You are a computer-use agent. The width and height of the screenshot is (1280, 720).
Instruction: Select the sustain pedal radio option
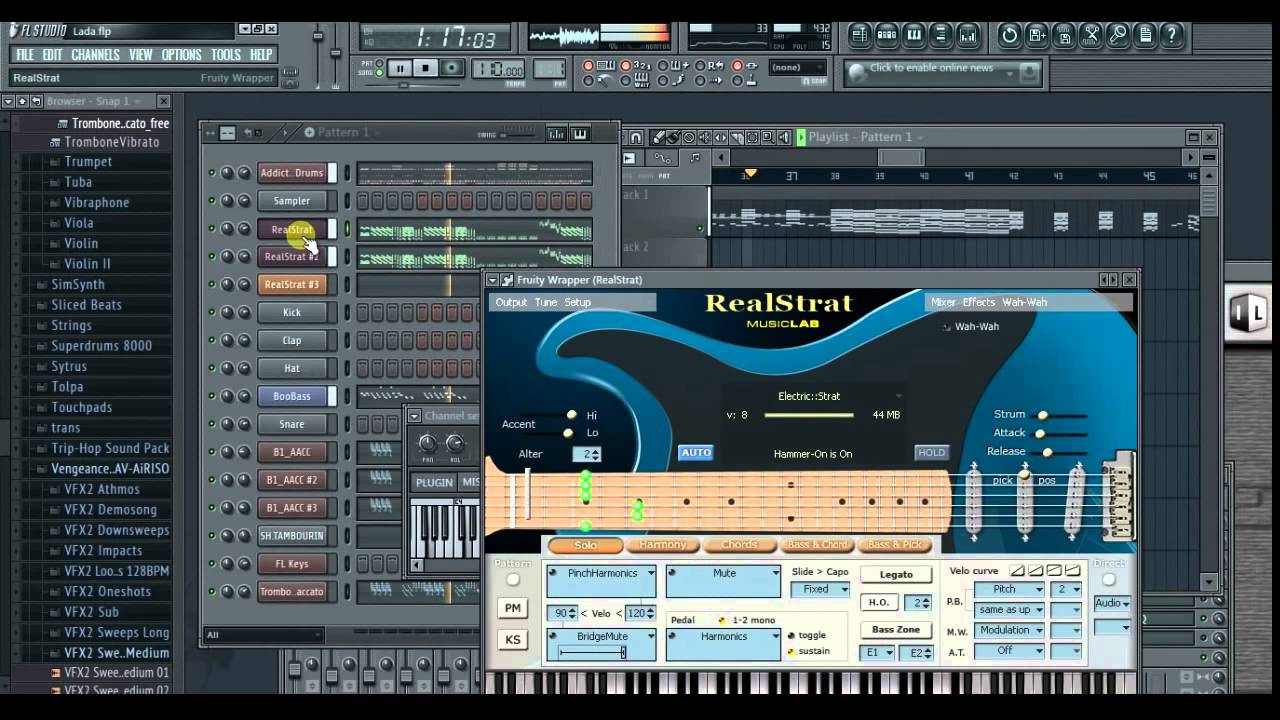791,652
